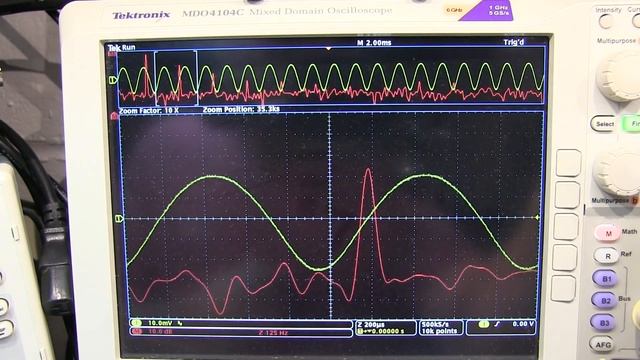Hit the R Ref button
The image size is (640, 360).
(x=607, y=256)
